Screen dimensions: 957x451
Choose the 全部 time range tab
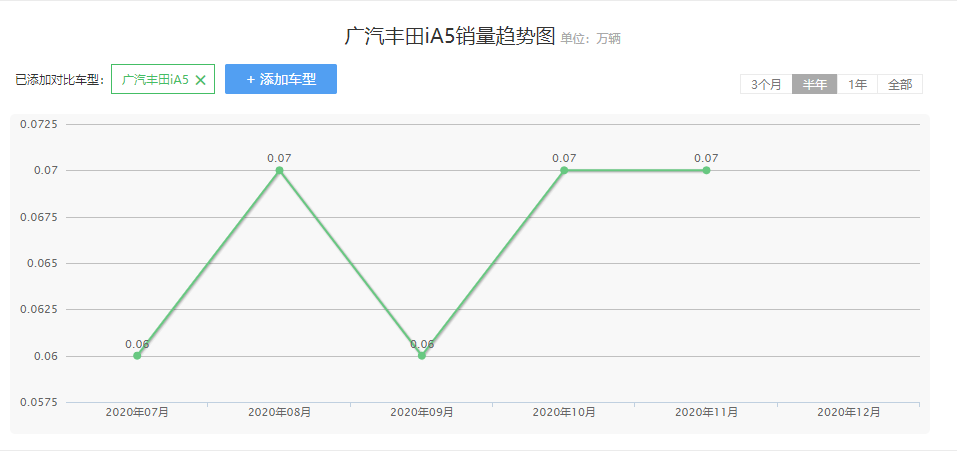899,85
